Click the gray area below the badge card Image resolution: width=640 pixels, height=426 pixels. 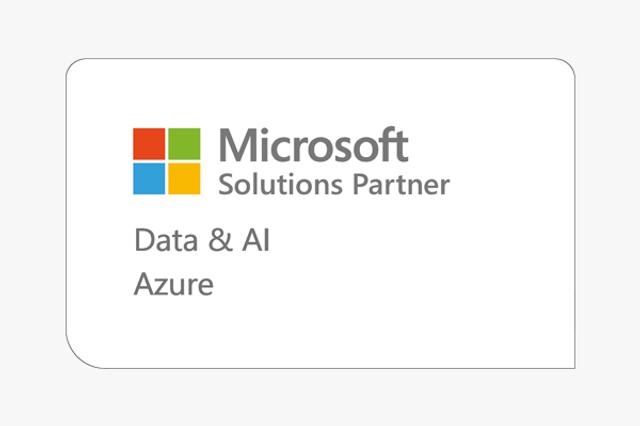pos(320,398)
